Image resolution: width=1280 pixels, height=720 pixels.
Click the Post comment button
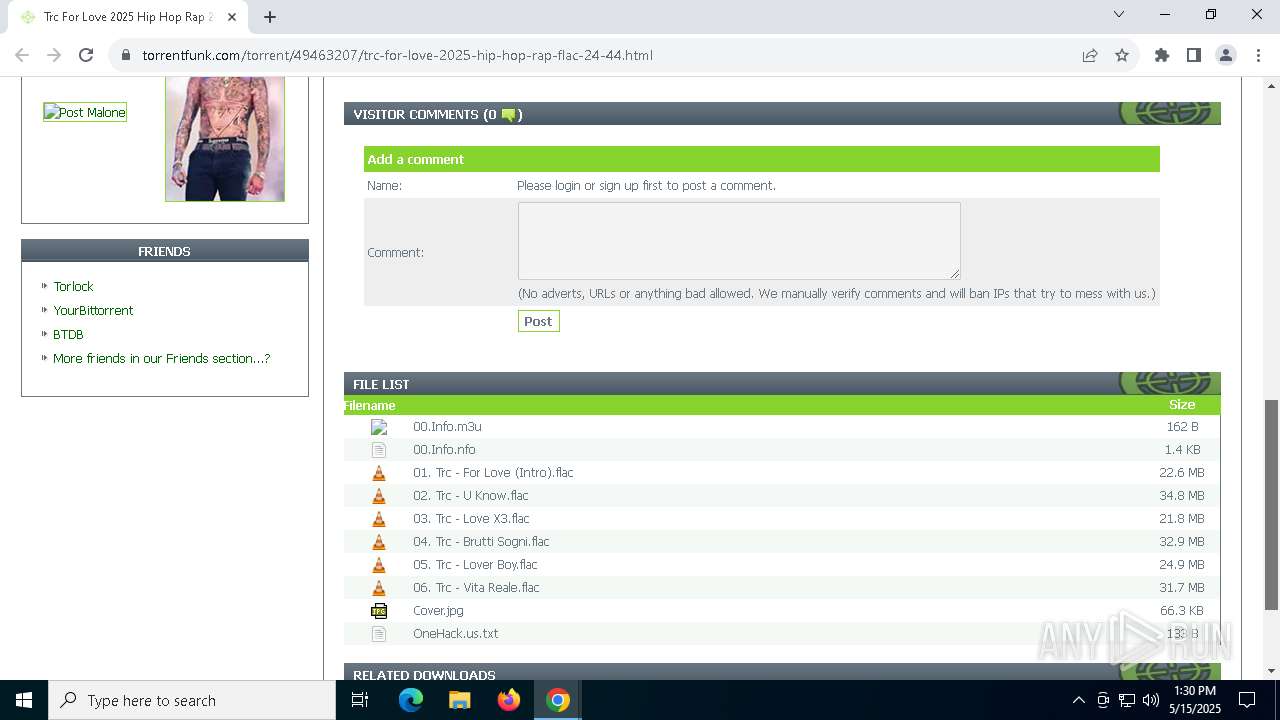tap(538, 321)
